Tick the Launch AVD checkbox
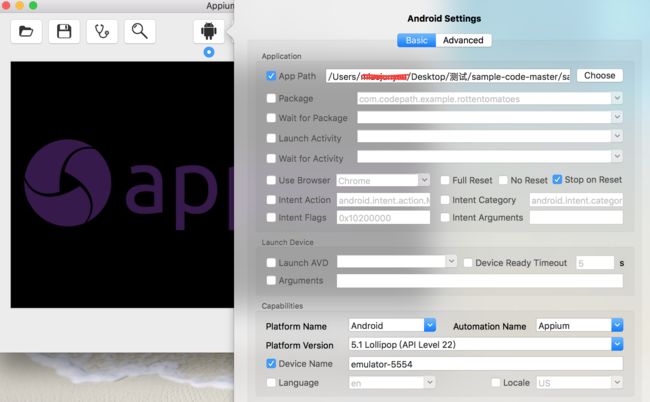 [271, 263]
